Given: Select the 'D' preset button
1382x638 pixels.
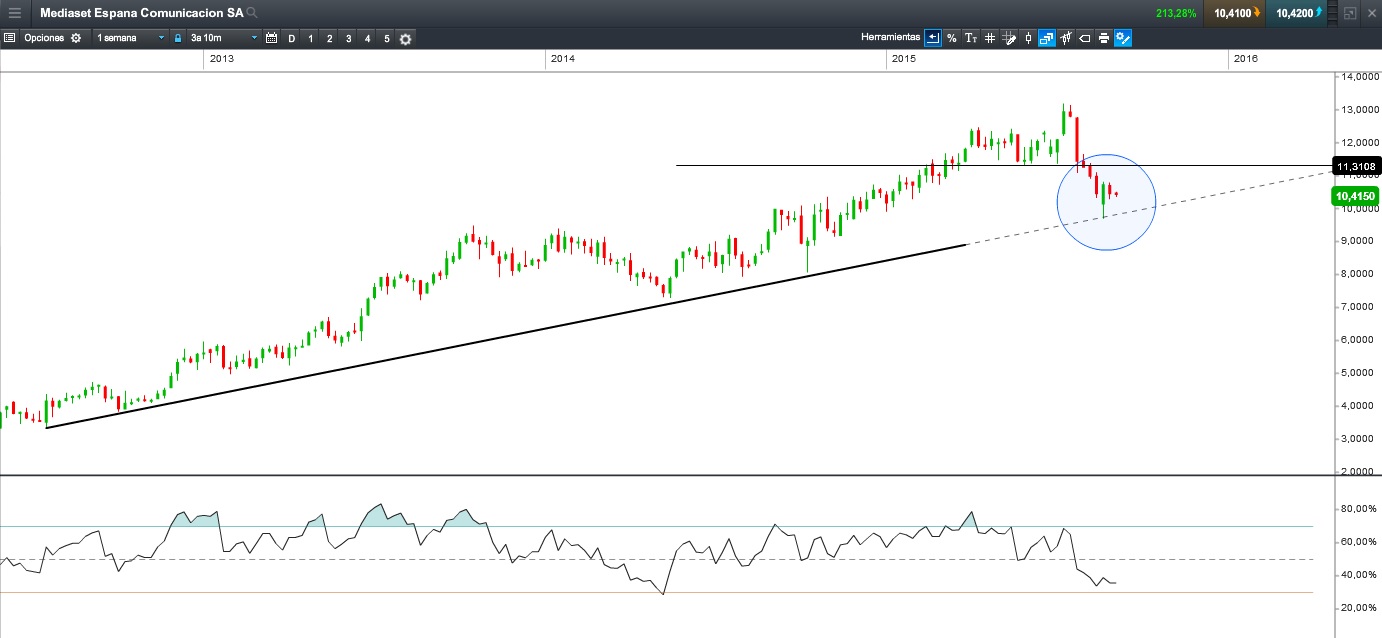Looking at the screenshot, I should pyautogui.click(x=292, y=38).
